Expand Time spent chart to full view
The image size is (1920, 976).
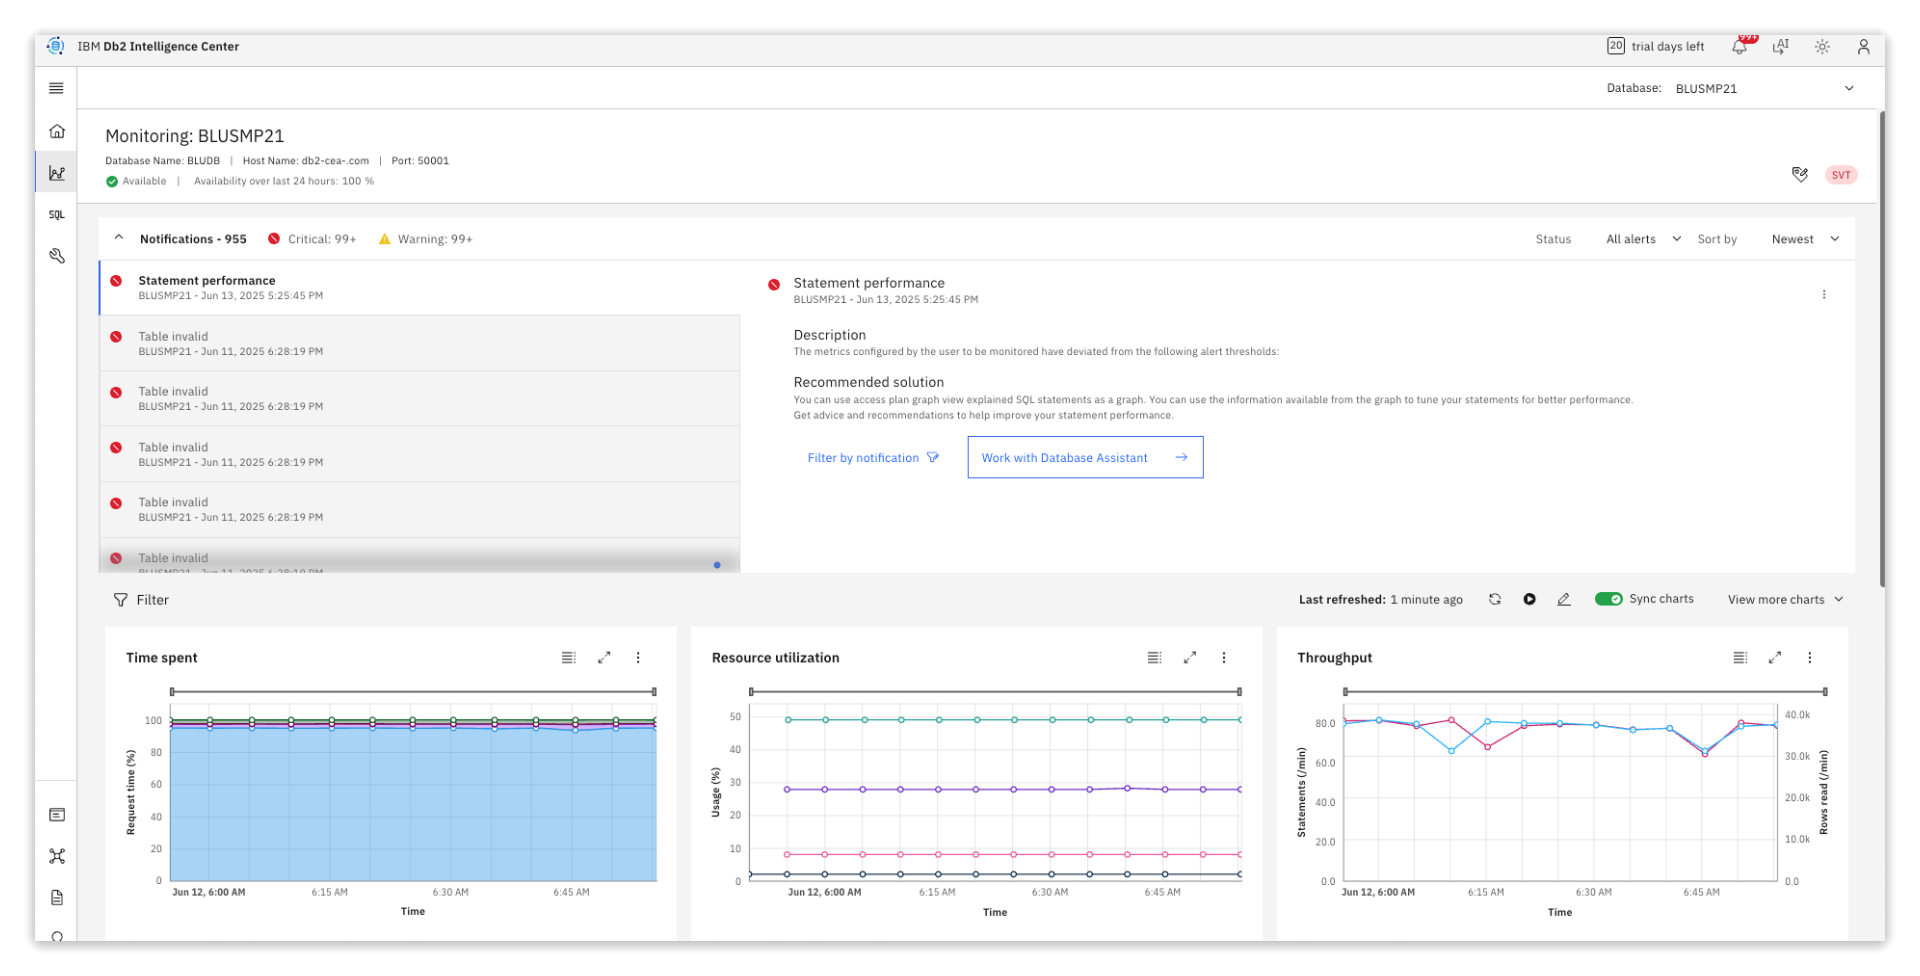(604, 658)
